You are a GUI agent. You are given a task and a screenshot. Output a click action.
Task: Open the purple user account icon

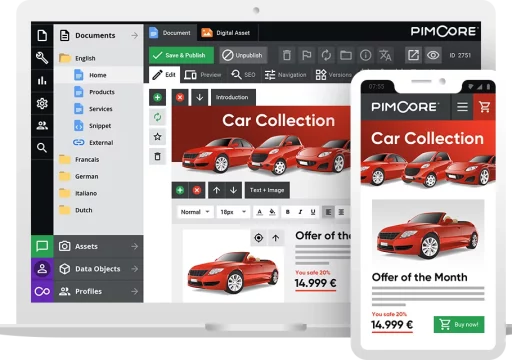42,269
